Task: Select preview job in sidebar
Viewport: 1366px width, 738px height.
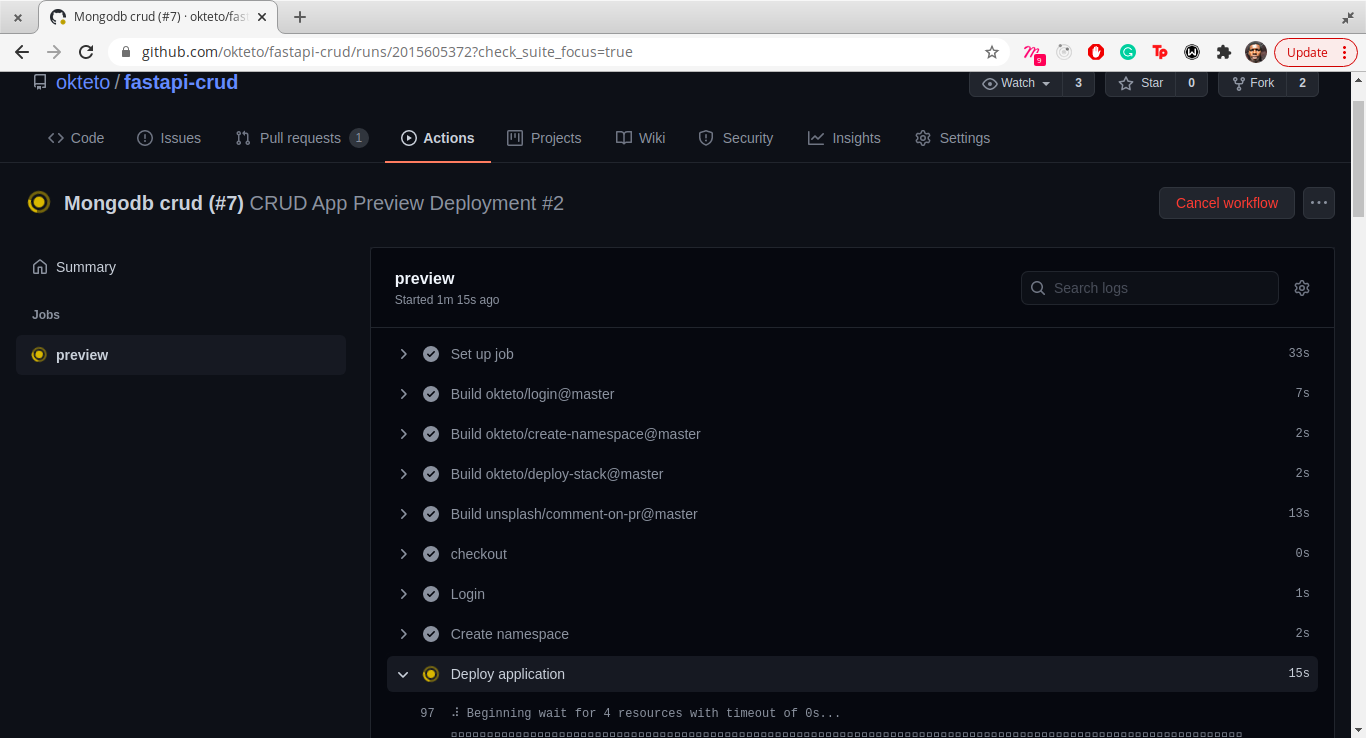Action: point(181,355)
